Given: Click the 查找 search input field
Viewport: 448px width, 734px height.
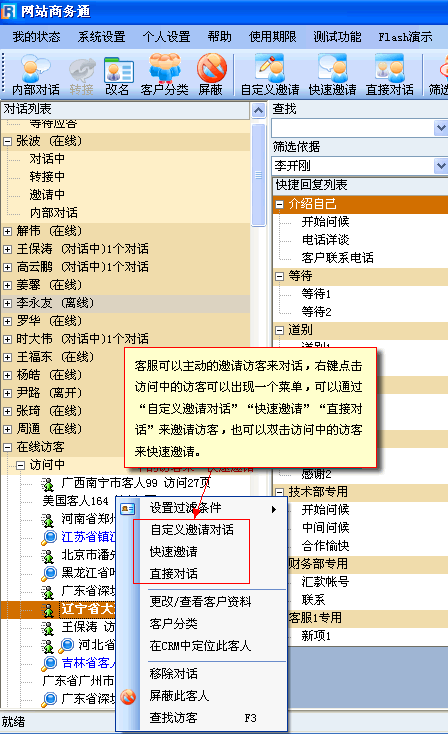Looking at the screenshot, I should (x=353, y=127).
